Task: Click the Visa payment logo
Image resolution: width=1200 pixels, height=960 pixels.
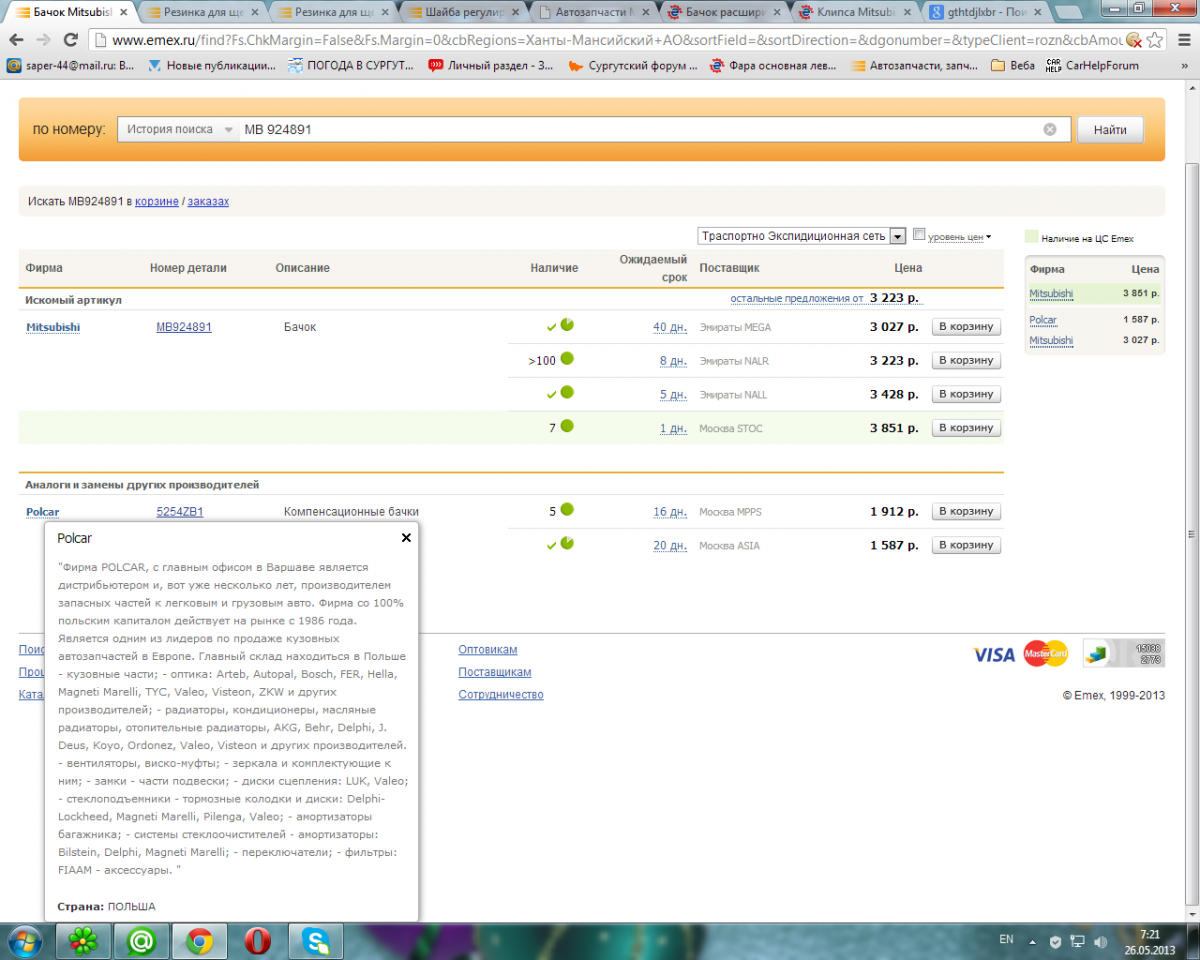Action: 994,654
